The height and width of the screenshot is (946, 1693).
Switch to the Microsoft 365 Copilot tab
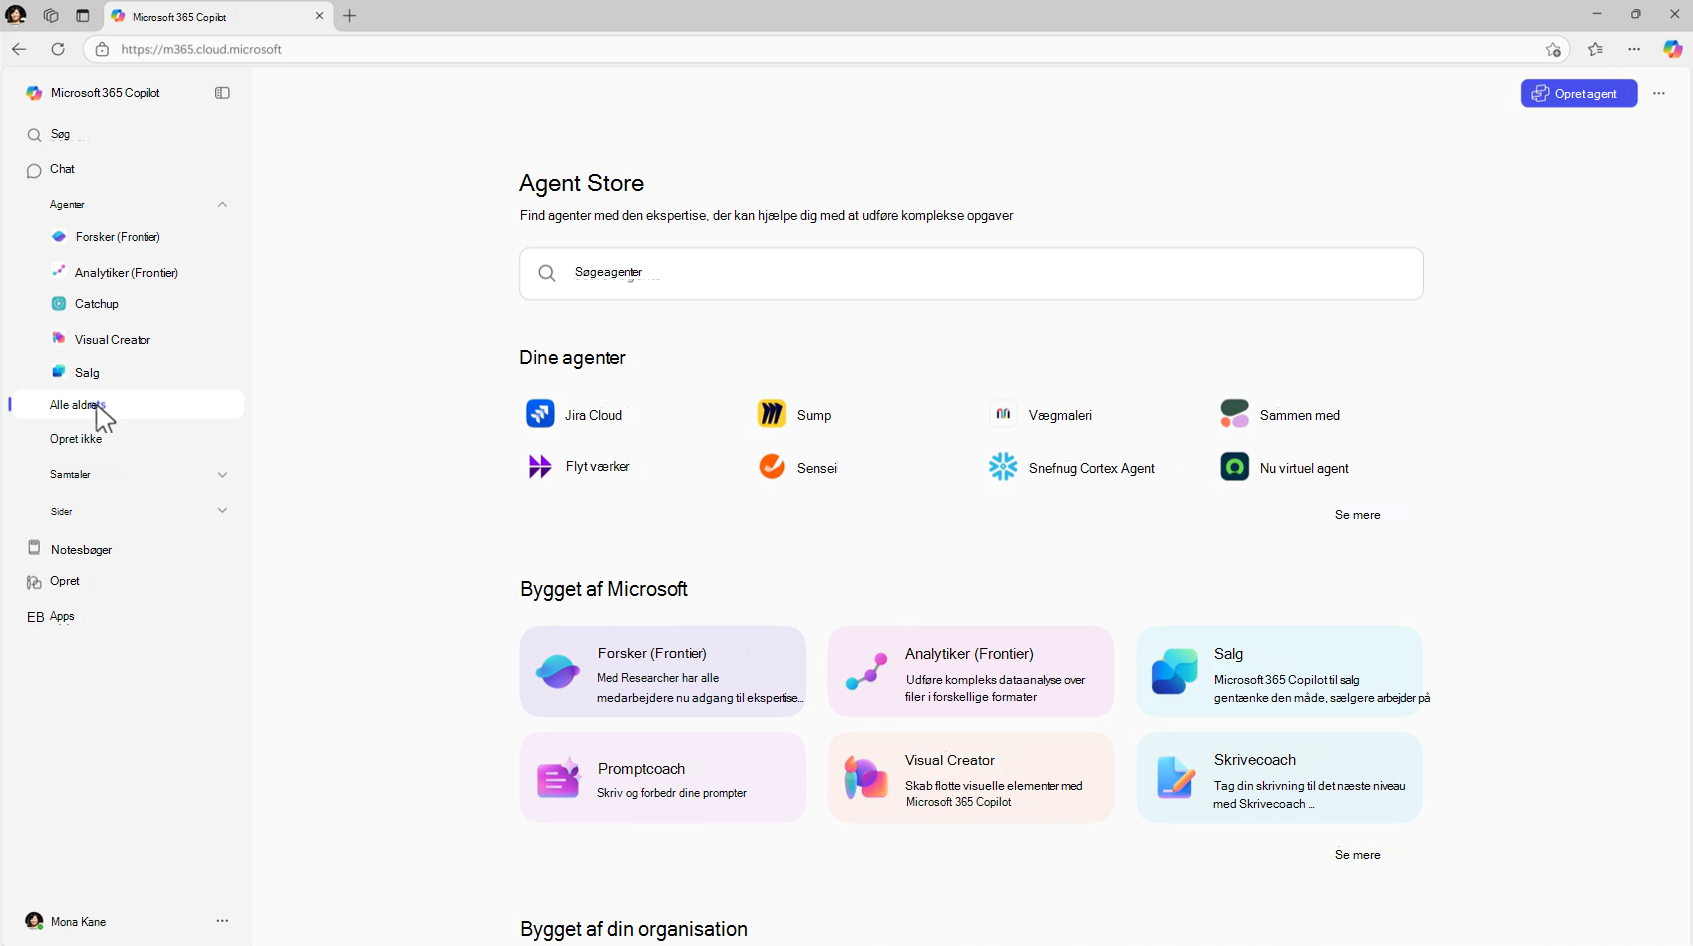[218, 16]
